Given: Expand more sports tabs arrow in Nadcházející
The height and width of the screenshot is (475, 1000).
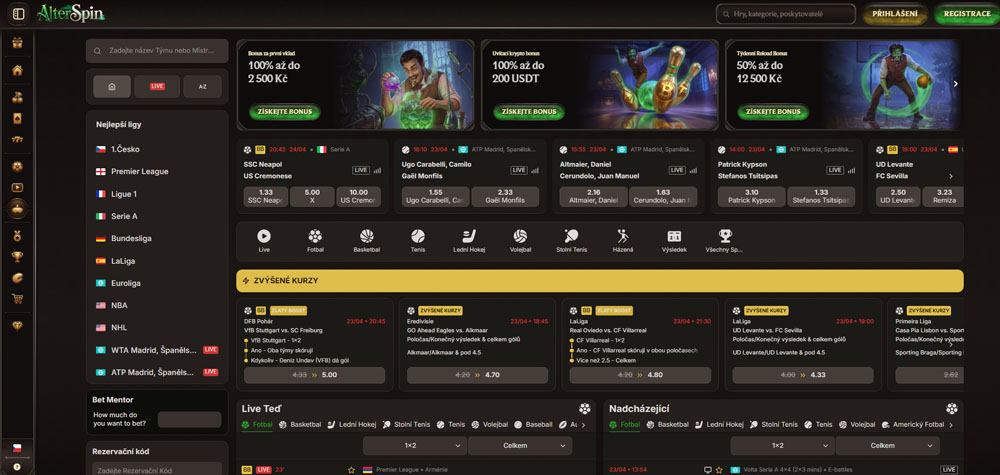Looking at the screenshot, I should coord(951,425).
